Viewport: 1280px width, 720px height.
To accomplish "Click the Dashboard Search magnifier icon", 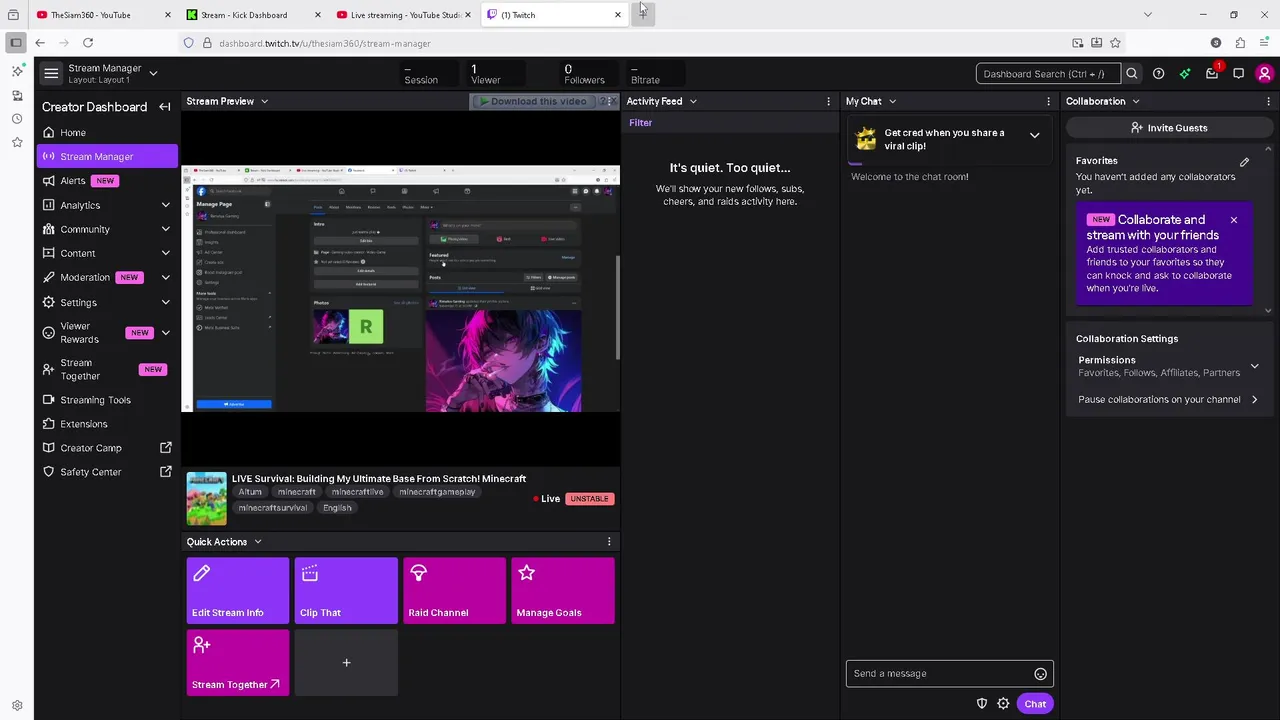I will tap(1132, 73).
